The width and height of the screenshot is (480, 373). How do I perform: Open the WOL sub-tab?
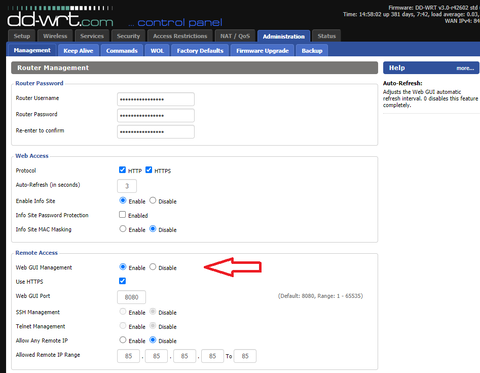click(157, 51)
